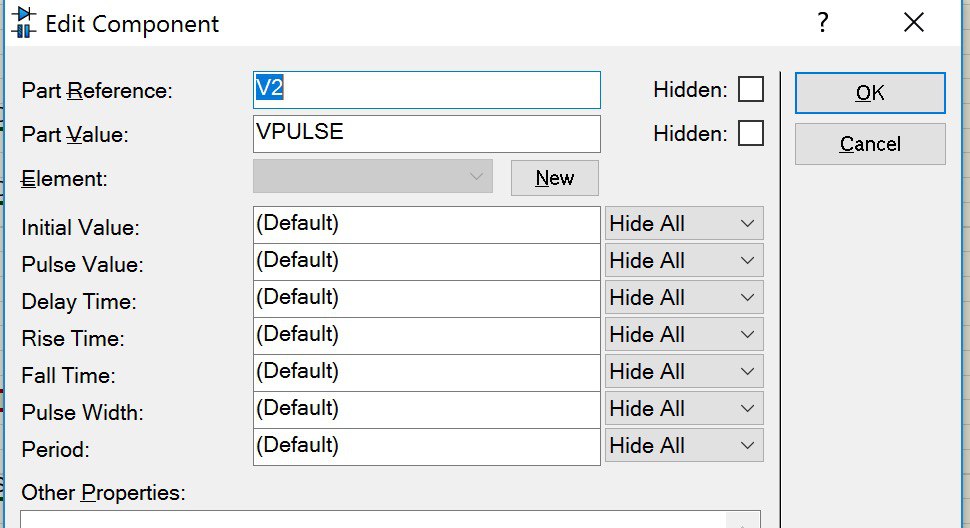Toggle Hidden checkbox for Part Value

tap(750, 133)
